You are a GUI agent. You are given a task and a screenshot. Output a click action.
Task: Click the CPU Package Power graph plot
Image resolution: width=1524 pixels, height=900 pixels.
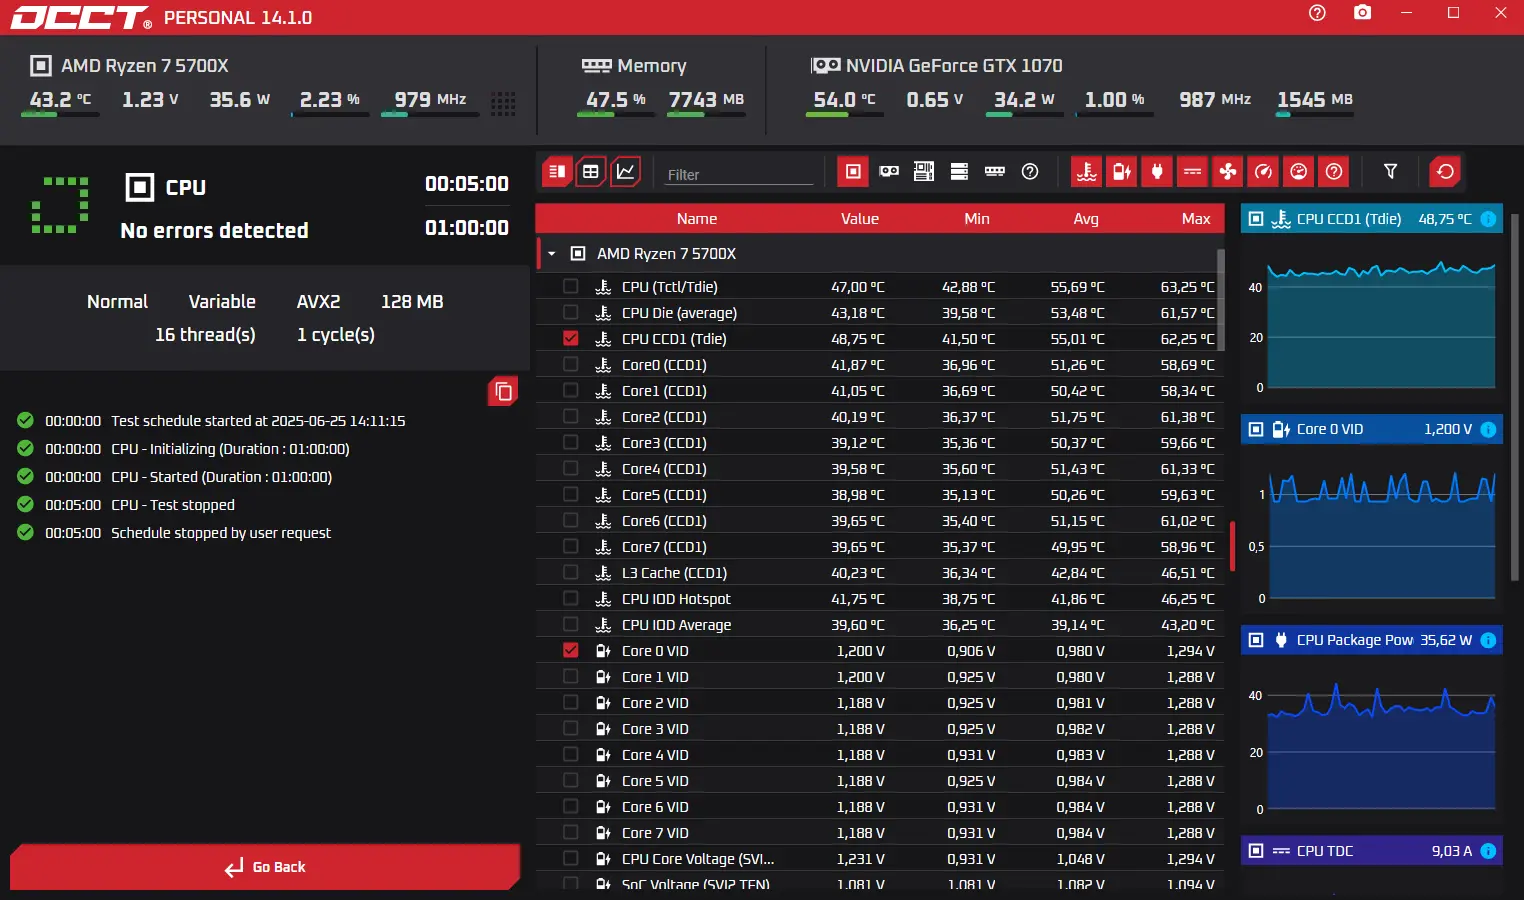pos(1381,747)
